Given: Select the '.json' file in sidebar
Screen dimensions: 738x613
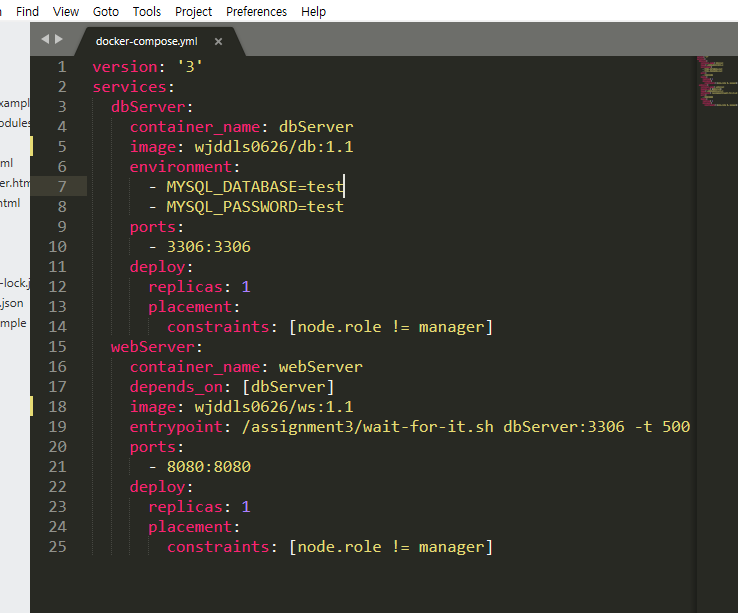Looking at the screenshot, I should point(12,303).
